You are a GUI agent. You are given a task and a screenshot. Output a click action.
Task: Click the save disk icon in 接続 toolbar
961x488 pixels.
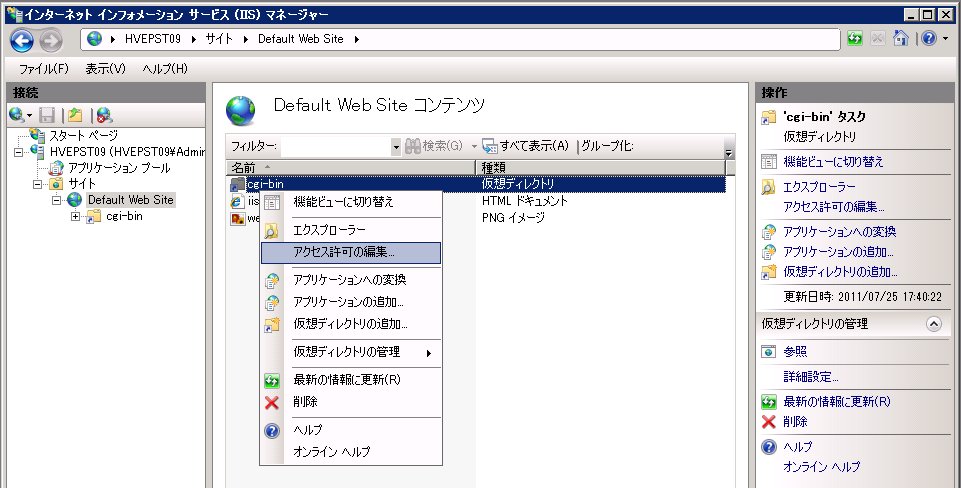click(x=47, y=115)
